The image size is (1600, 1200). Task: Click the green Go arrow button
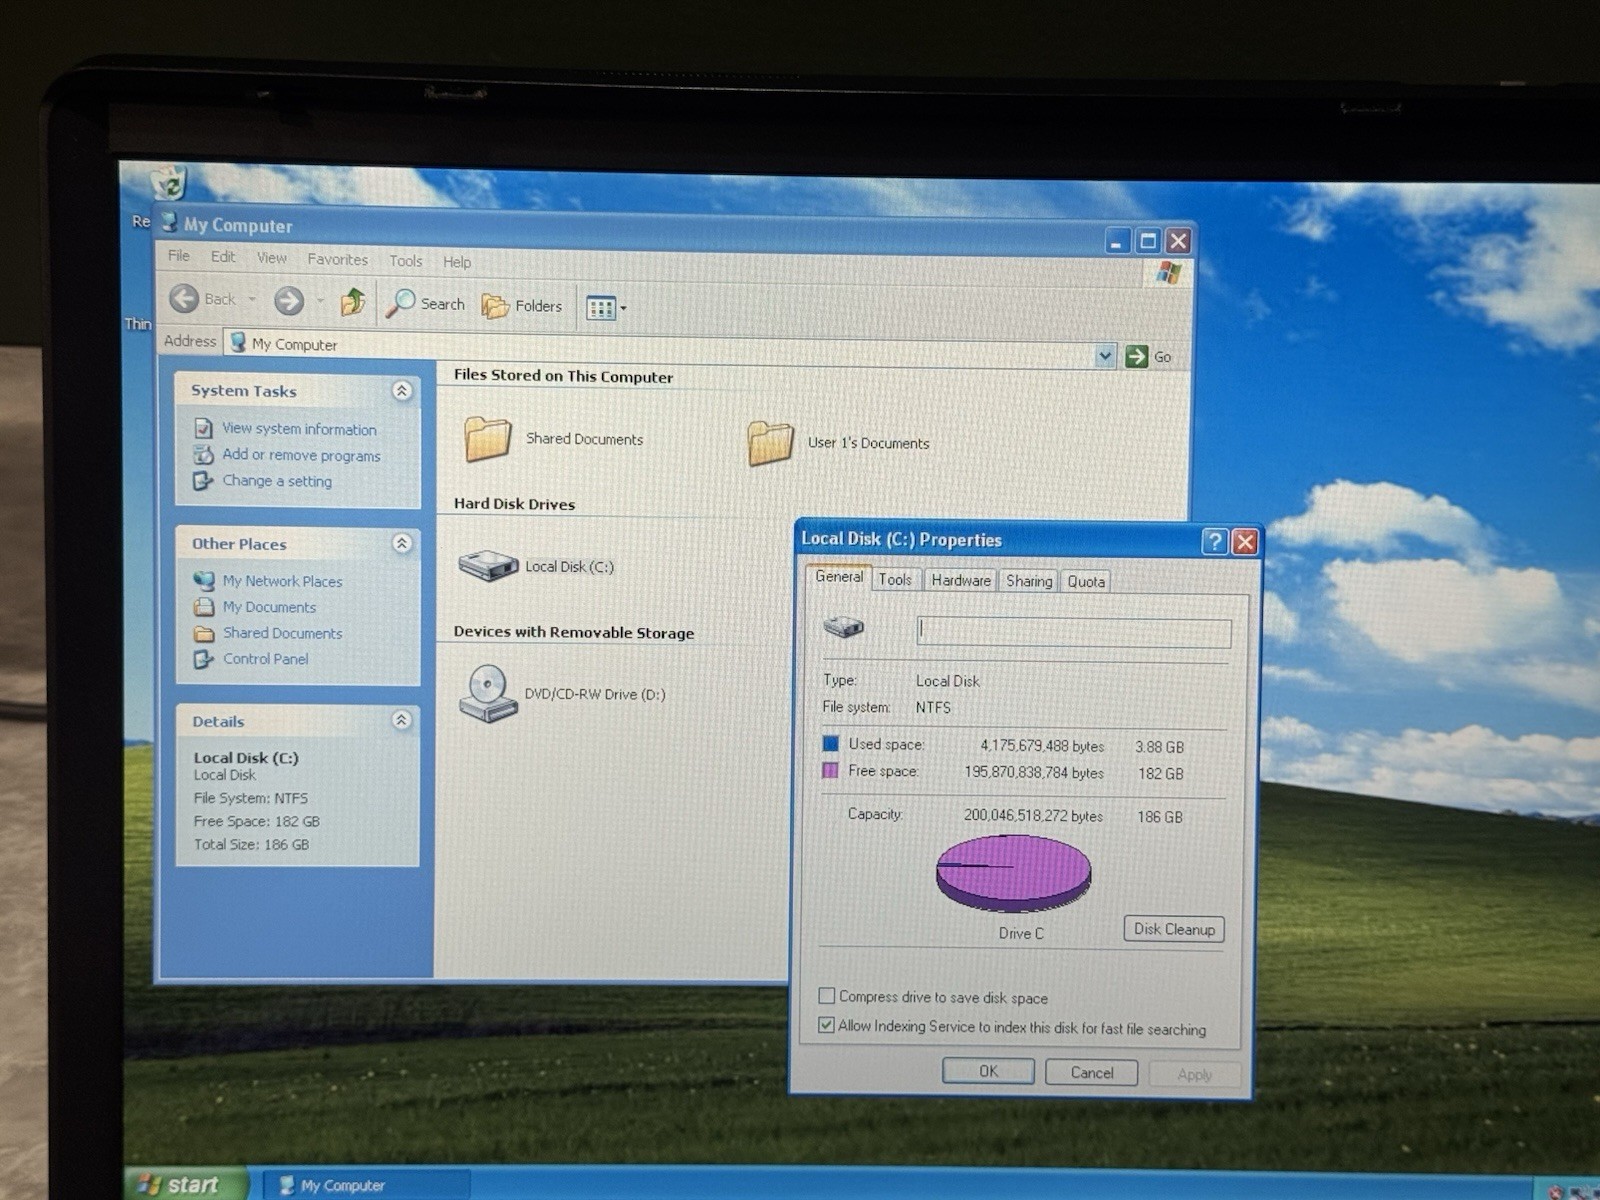point(1136,356)
